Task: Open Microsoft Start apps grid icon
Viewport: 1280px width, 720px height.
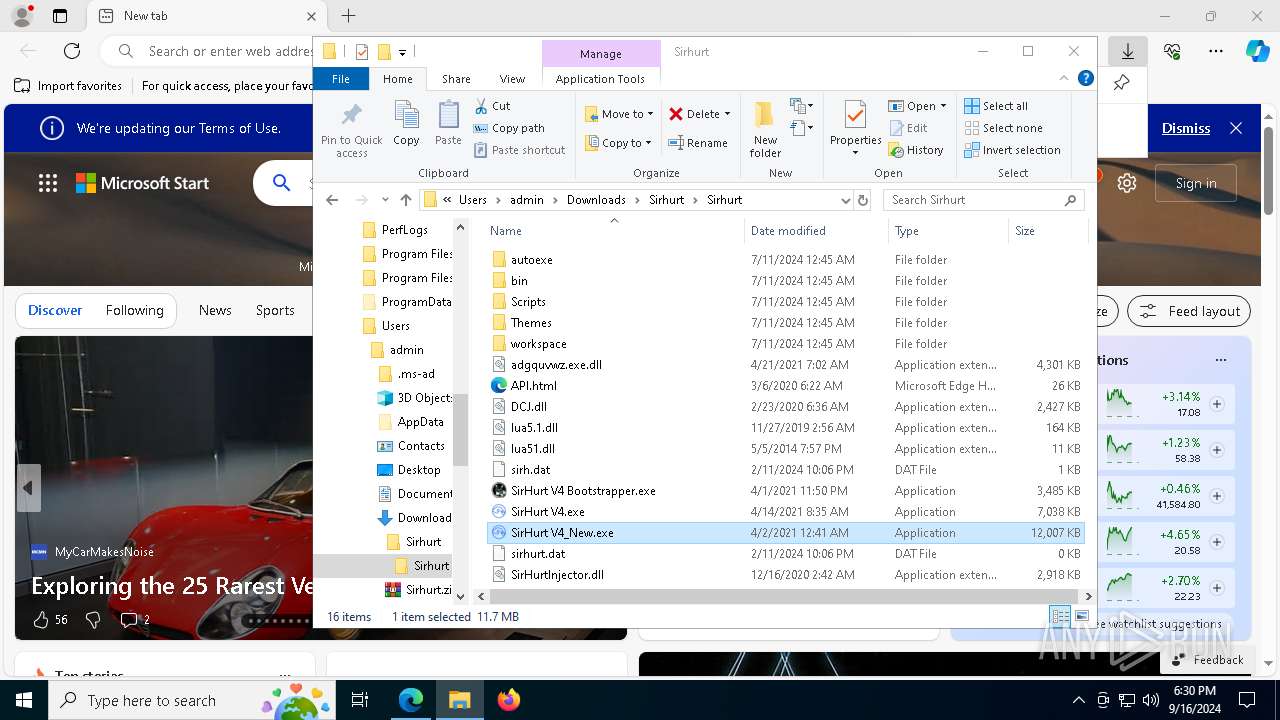Action: (x=47, y=183)
